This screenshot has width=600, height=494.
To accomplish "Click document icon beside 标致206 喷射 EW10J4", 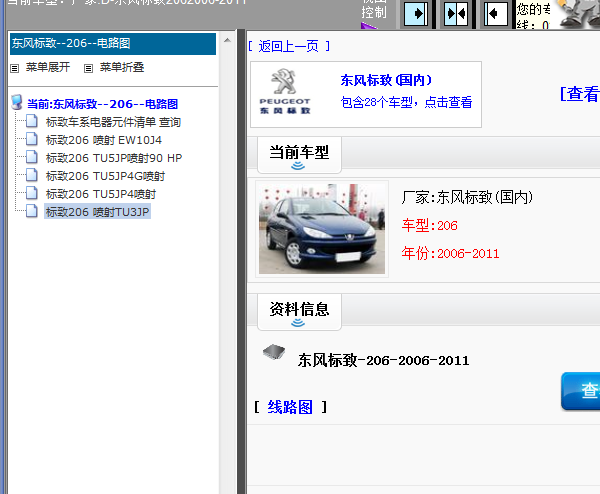I will [32, 139].
